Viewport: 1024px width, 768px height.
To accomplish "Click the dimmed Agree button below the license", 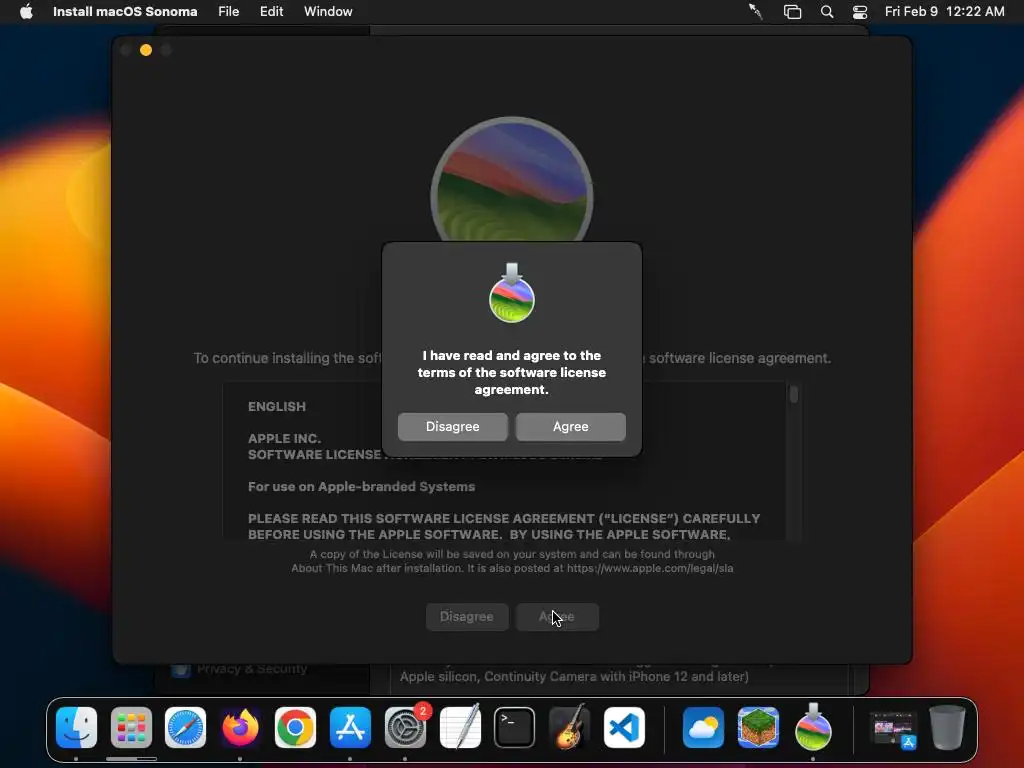I will tap(557, 616).
